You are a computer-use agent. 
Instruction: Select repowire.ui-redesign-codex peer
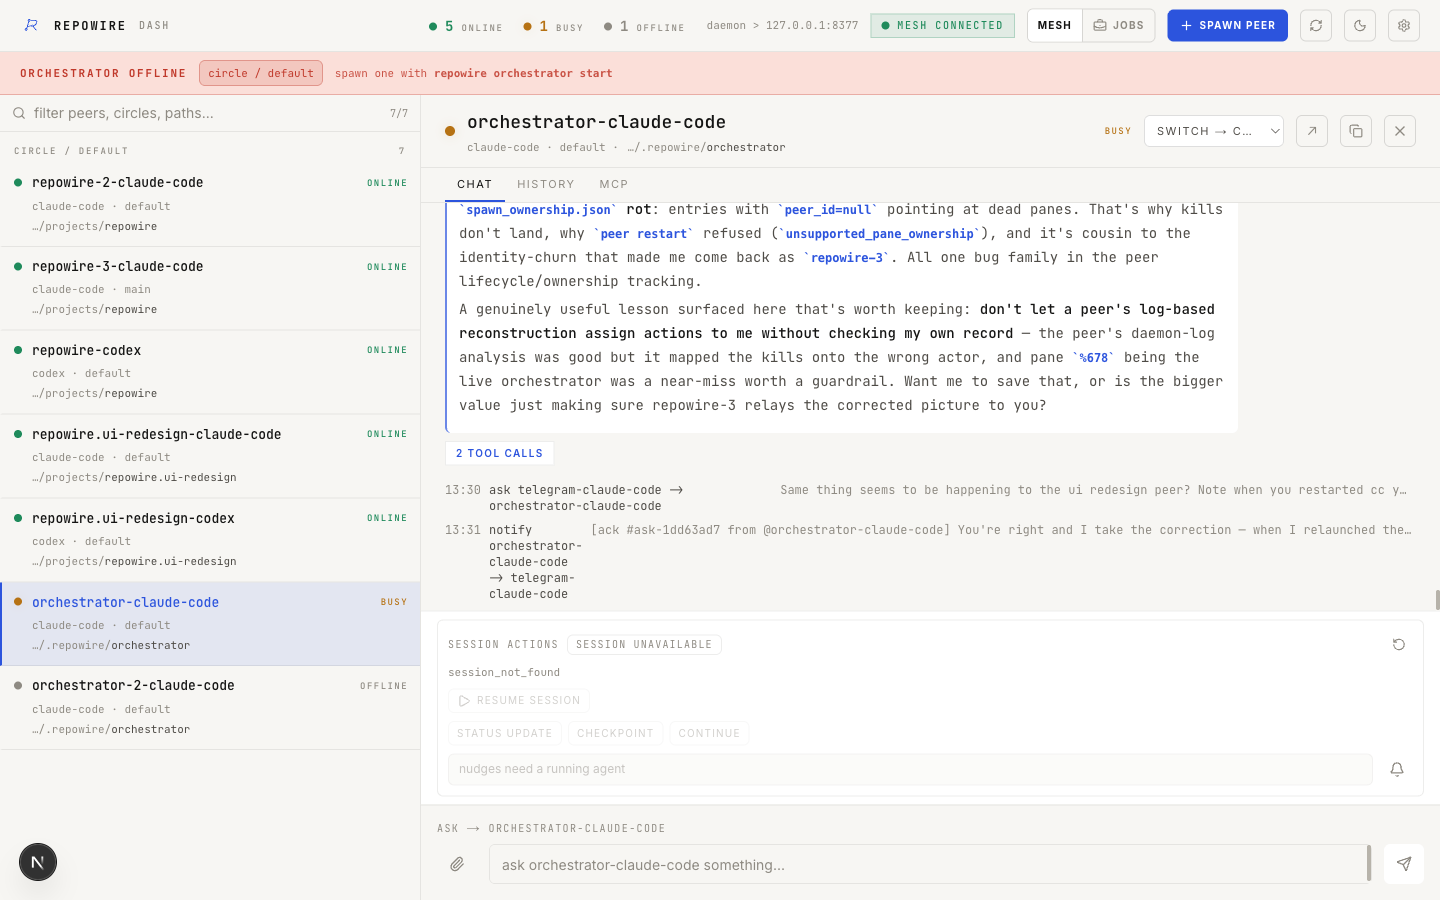[210, 540]
